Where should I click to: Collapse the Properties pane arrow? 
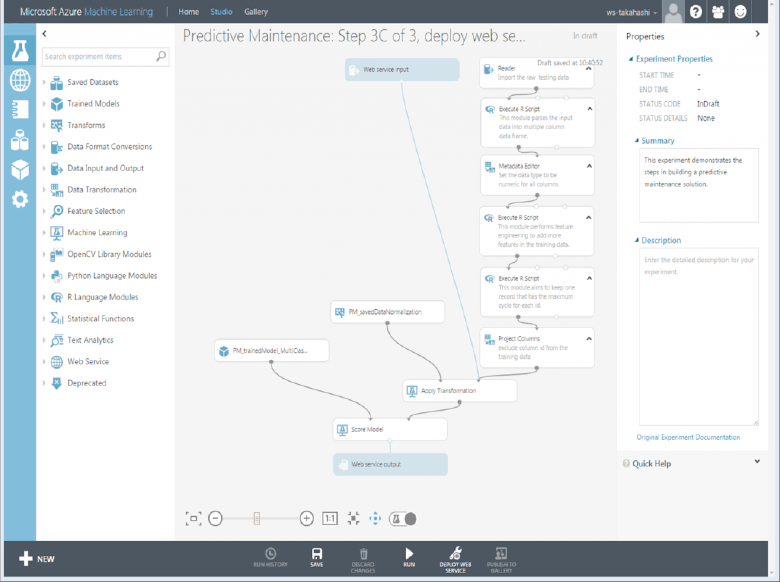click(757, 34)
